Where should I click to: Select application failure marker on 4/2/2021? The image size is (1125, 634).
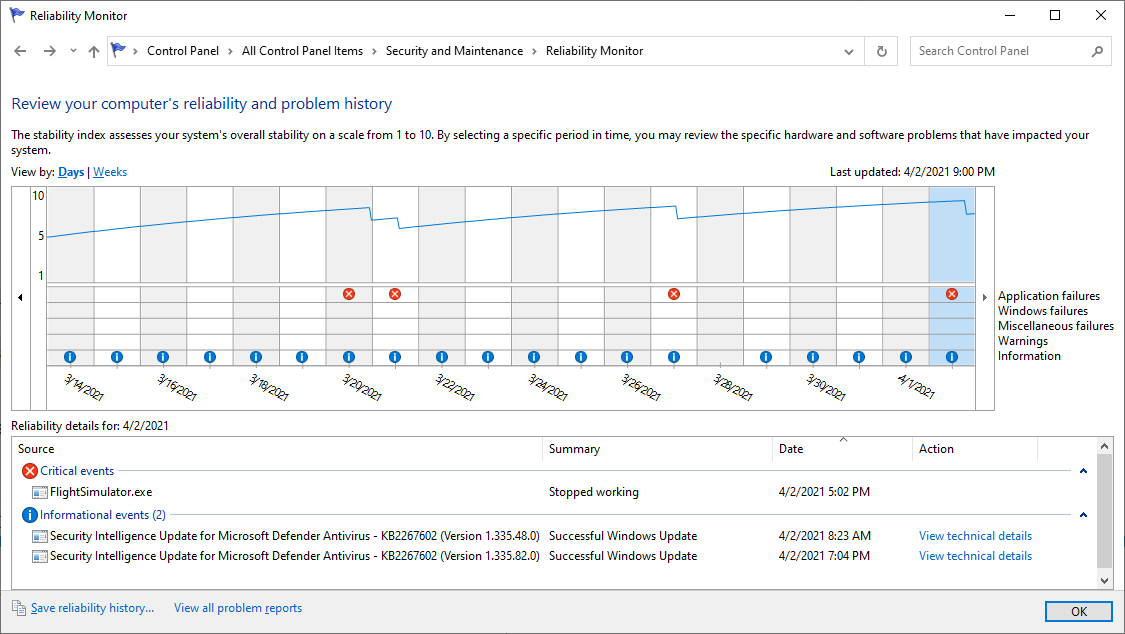(952, 294)
